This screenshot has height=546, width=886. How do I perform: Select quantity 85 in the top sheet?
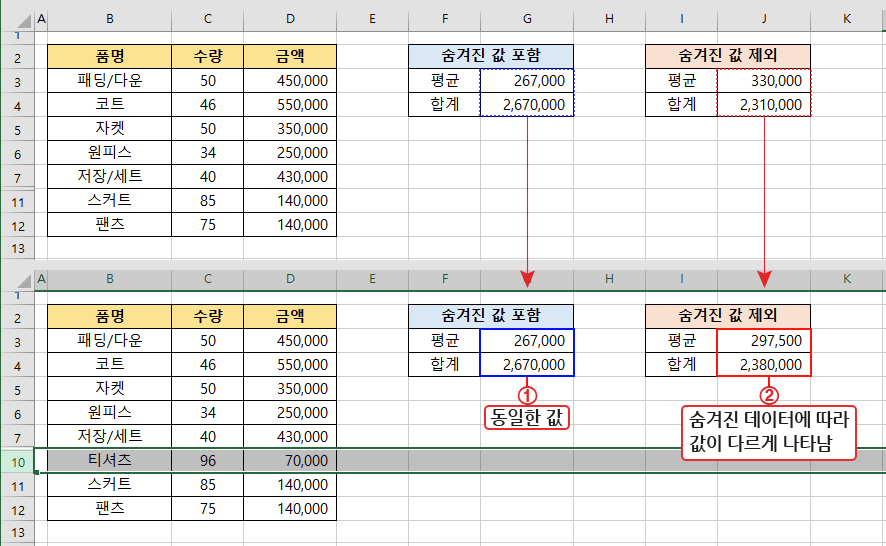click(207, 201)
